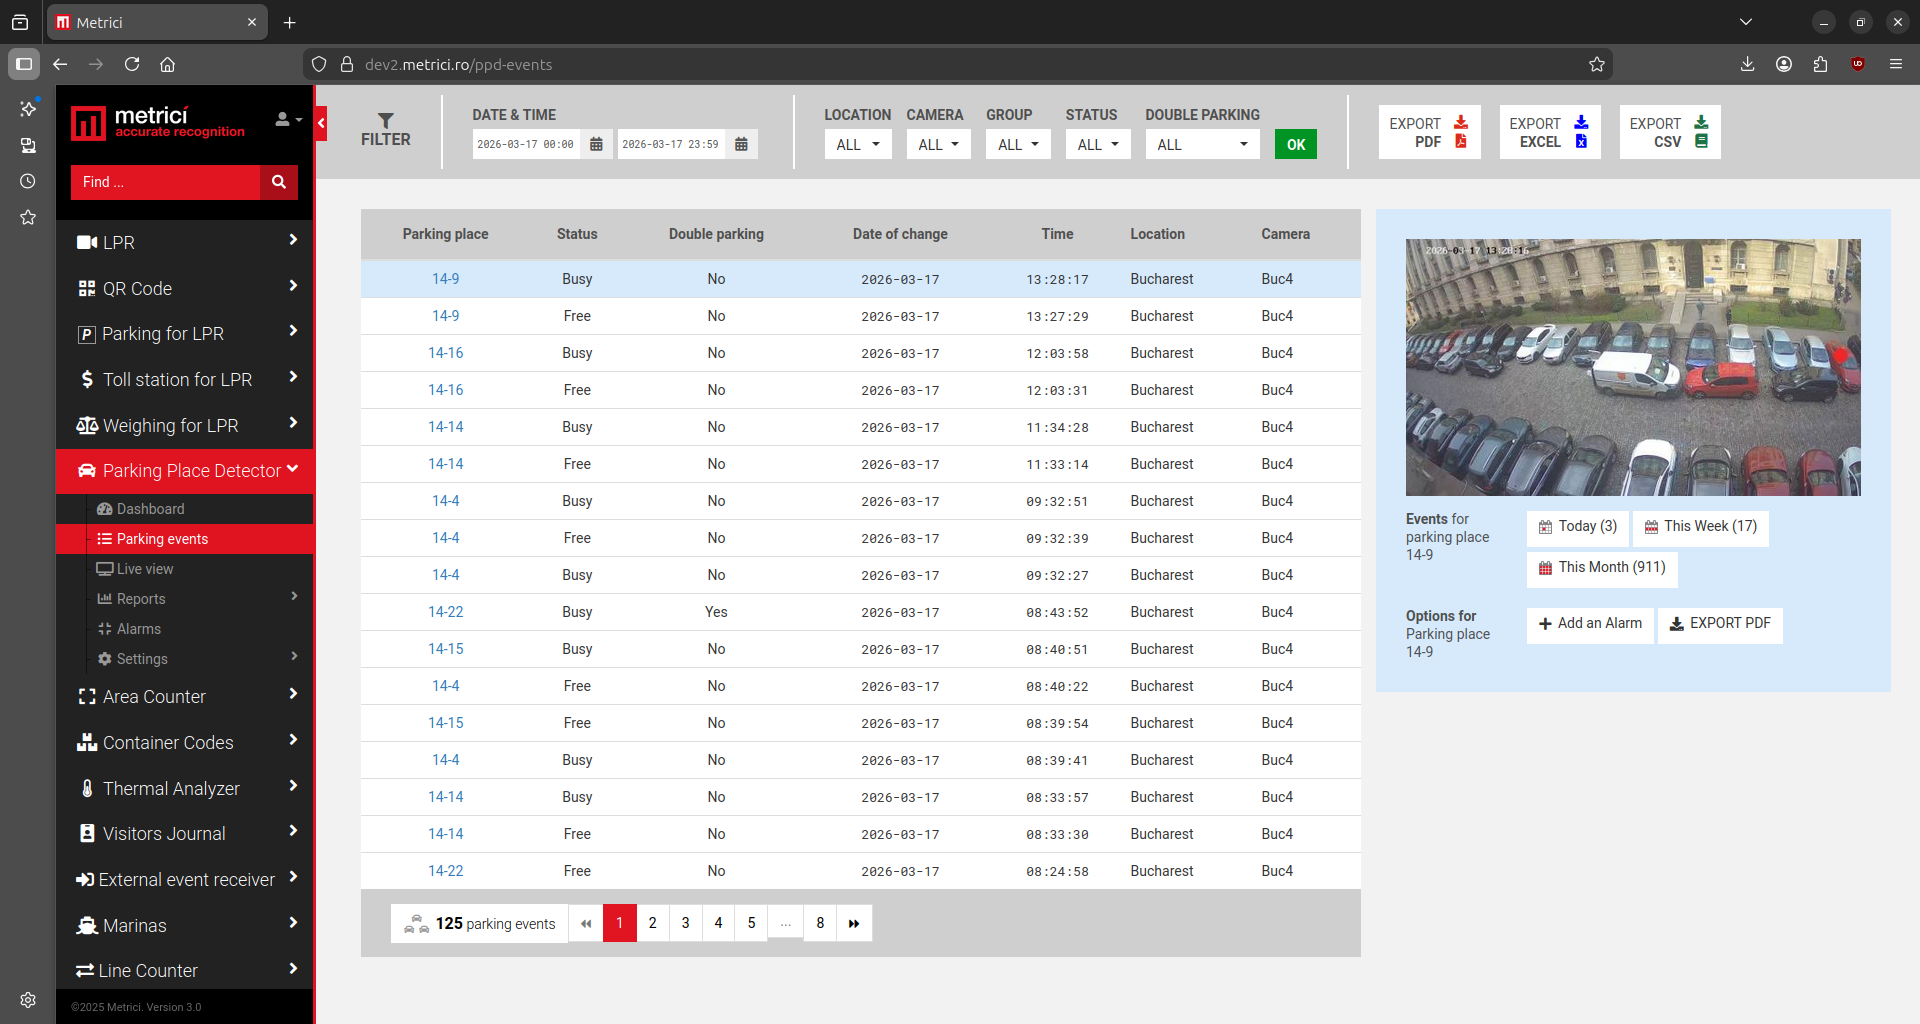Viewport: 1920px width, 1024px height.
Task: Toggle the browser sidebar panel button
Action: click(x=24, y=64)
